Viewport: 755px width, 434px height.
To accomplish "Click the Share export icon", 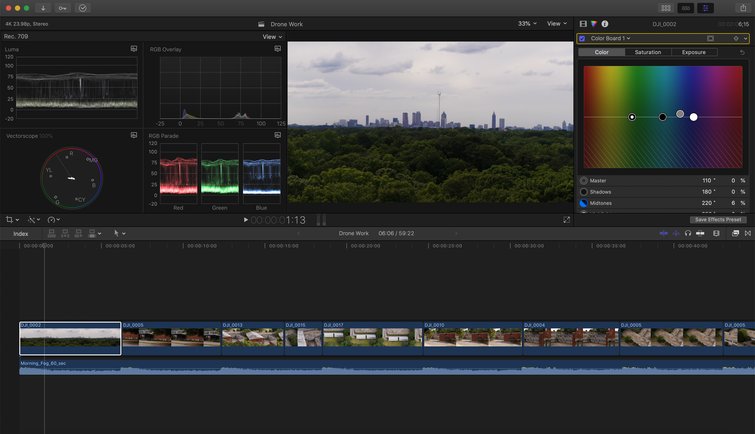I will [x=743, y=8].
